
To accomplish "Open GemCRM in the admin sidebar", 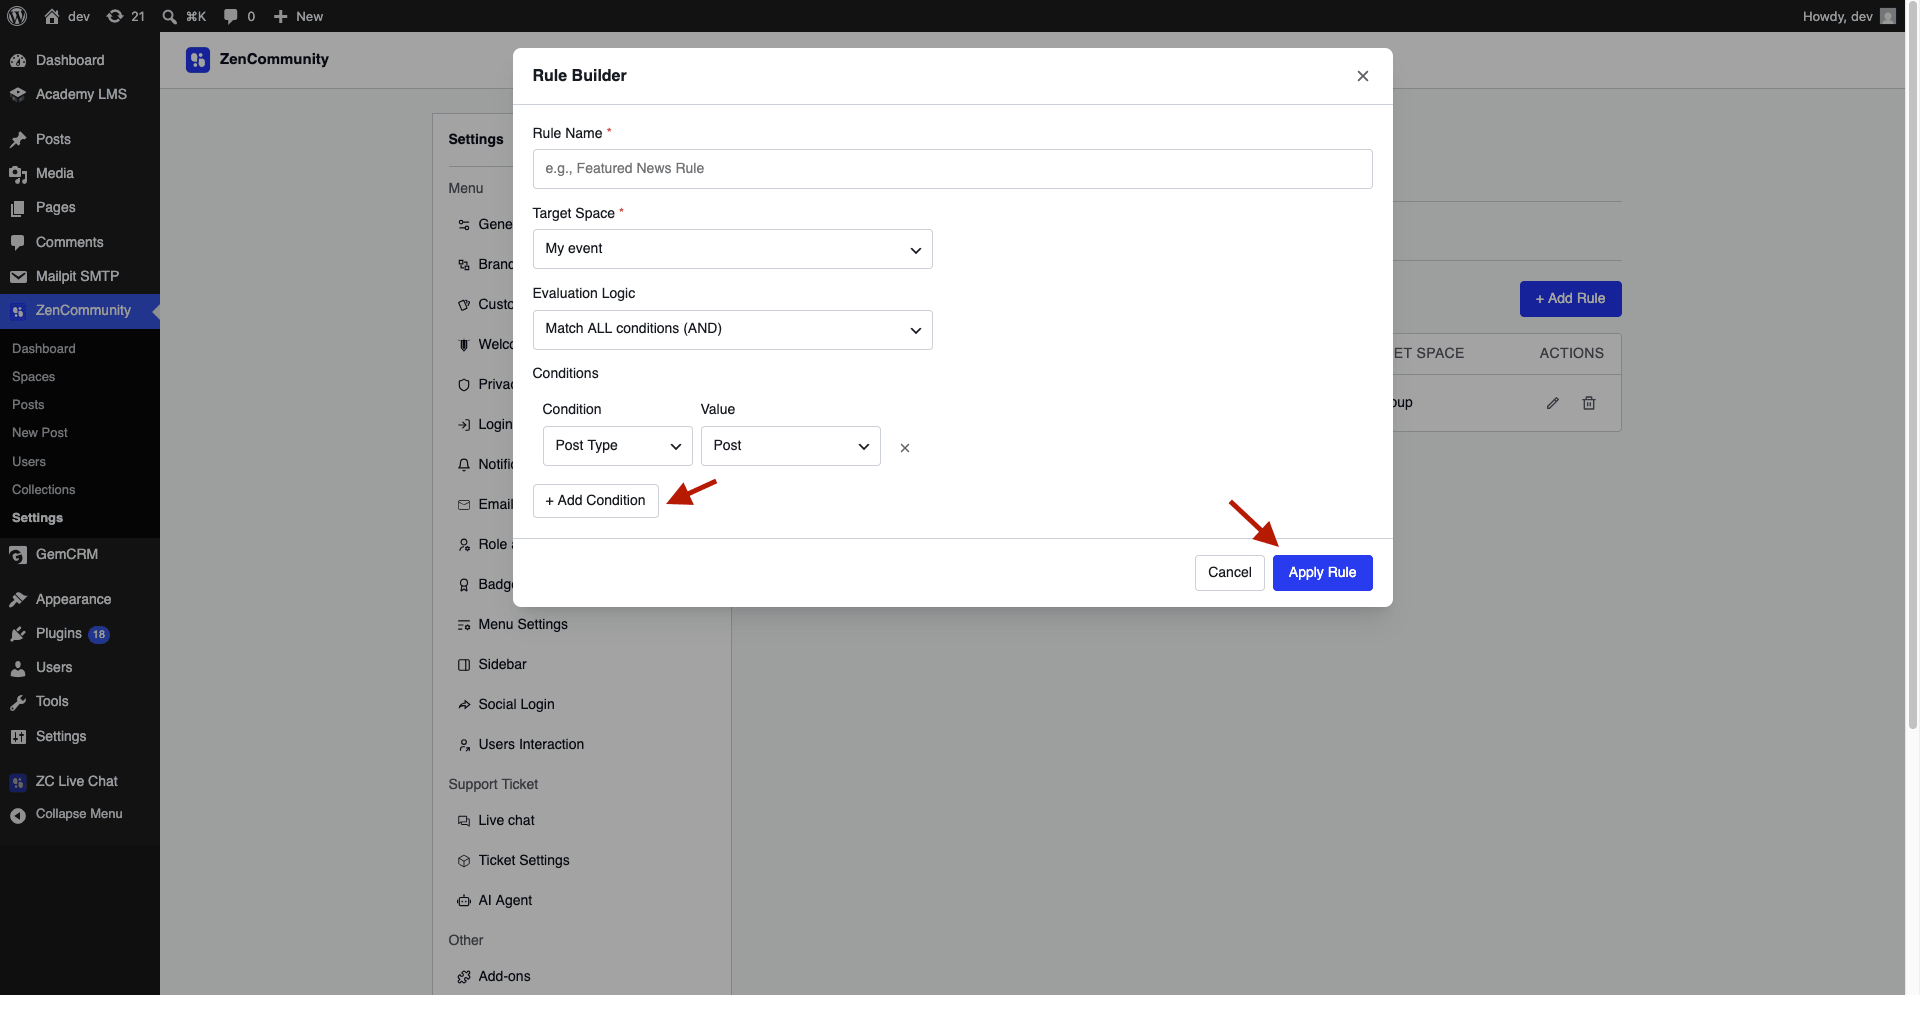I will (80, 555).
